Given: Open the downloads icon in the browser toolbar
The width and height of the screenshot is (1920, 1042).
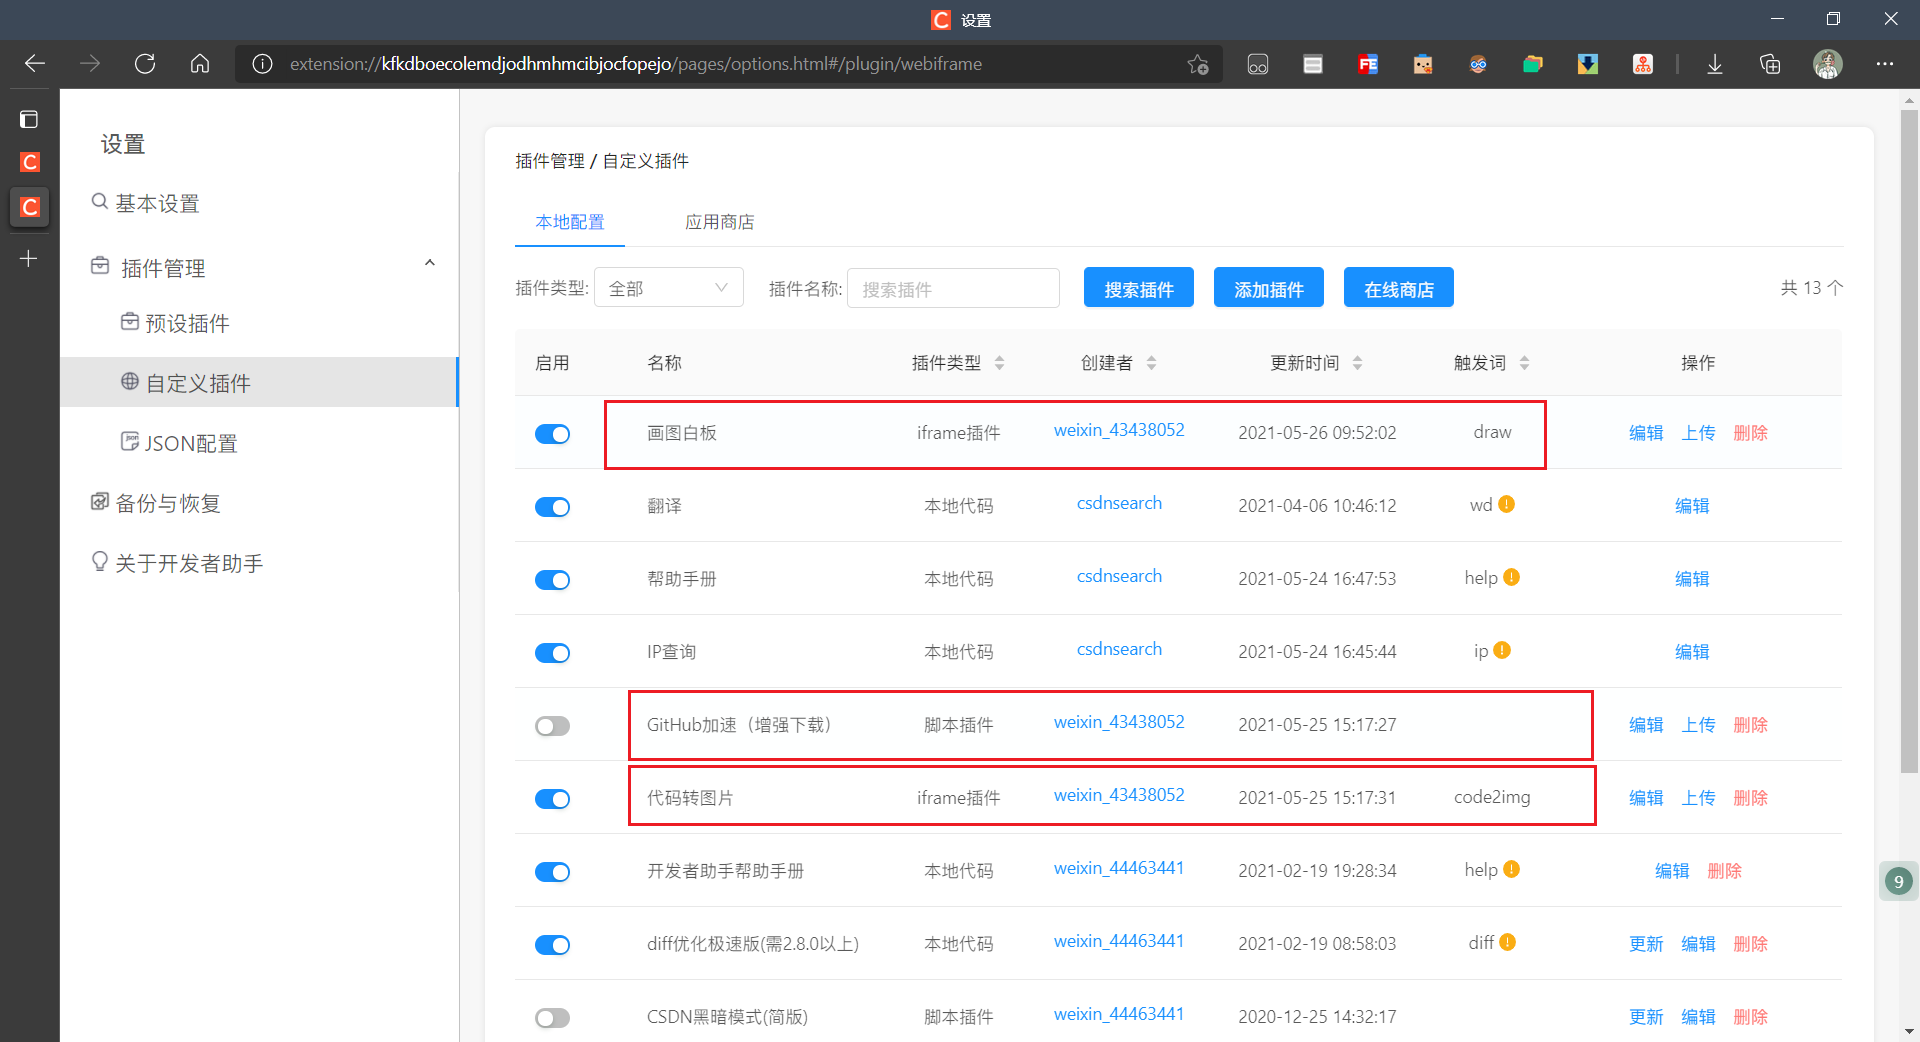Looking at the screenshot, I should pyautogui.click(x=1715, y=64).
